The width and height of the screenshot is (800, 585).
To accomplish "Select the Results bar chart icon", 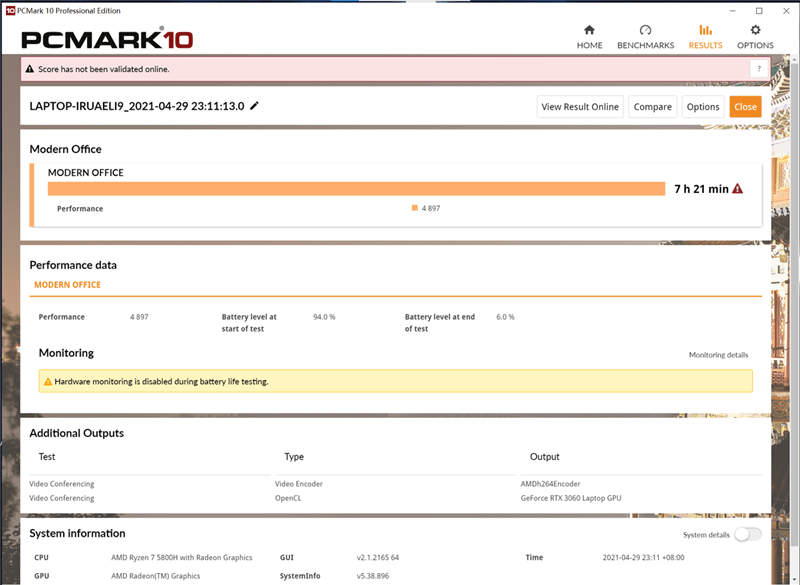I will pyautogui.click(x=705, y=30).
